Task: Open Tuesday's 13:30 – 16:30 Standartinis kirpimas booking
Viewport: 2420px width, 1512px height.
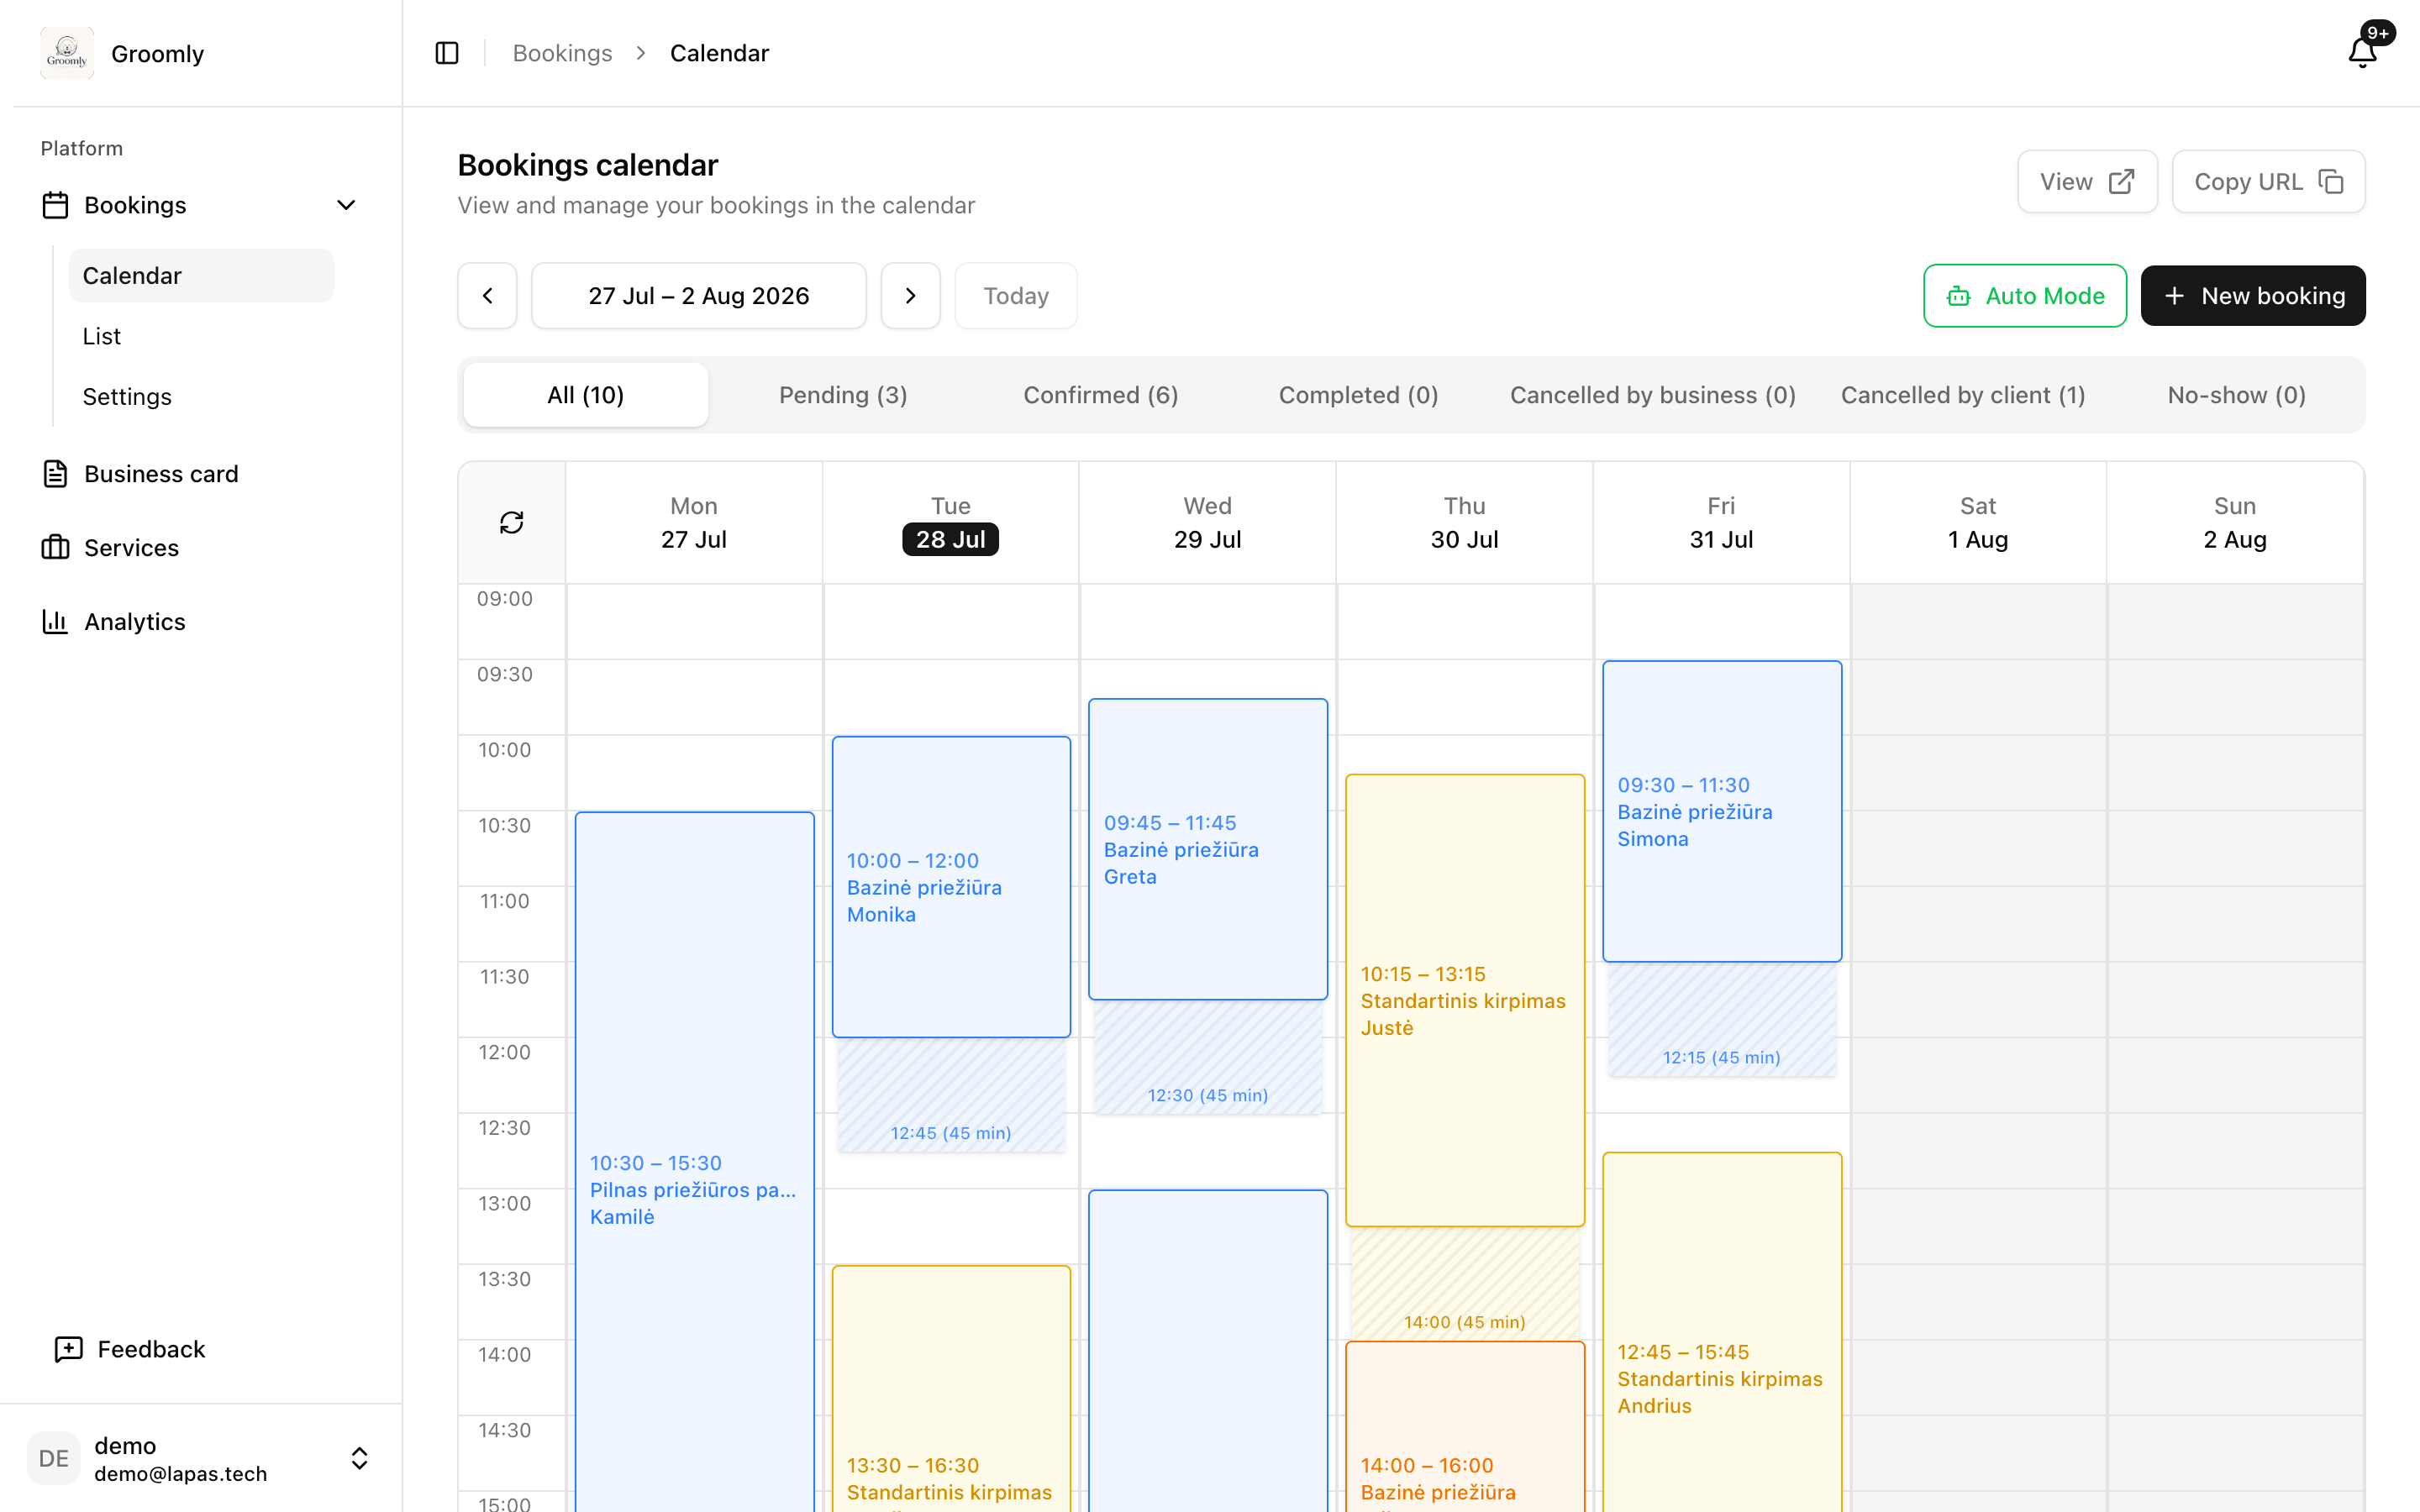Action: [x=951, y=1389]
